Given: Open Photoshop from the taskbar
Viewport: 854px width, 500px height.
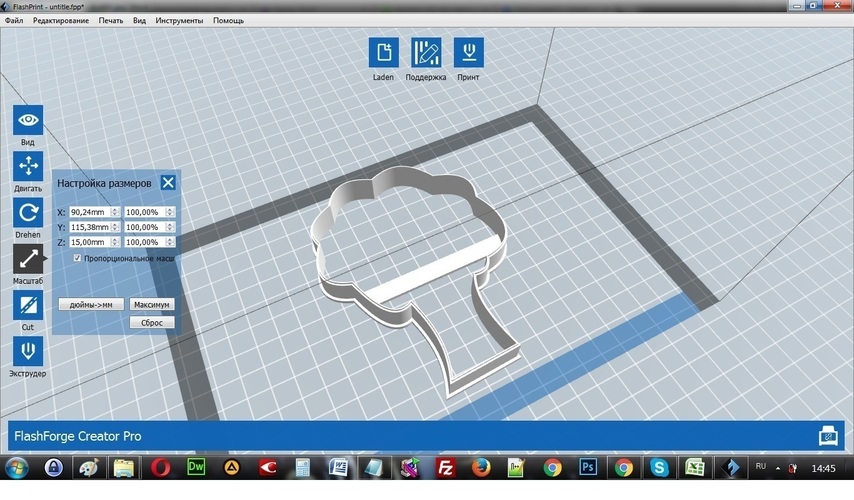Looking at the screenshot, I should 588,467.
